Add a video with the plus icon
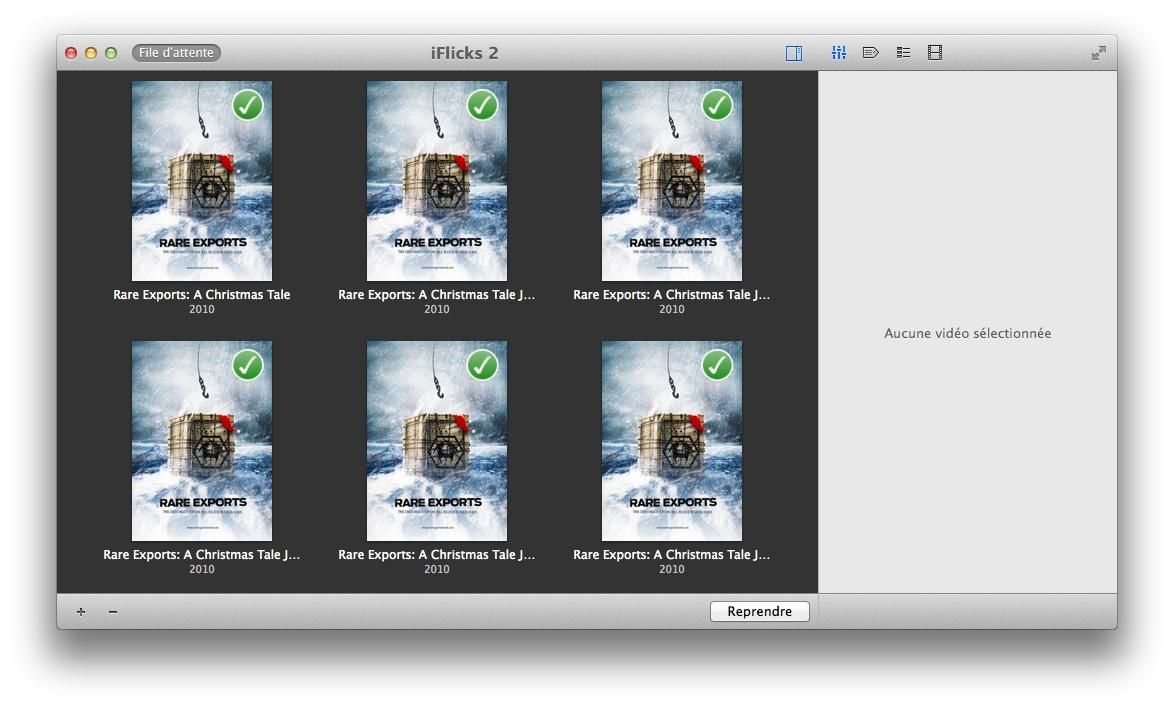 pos(81,612)
